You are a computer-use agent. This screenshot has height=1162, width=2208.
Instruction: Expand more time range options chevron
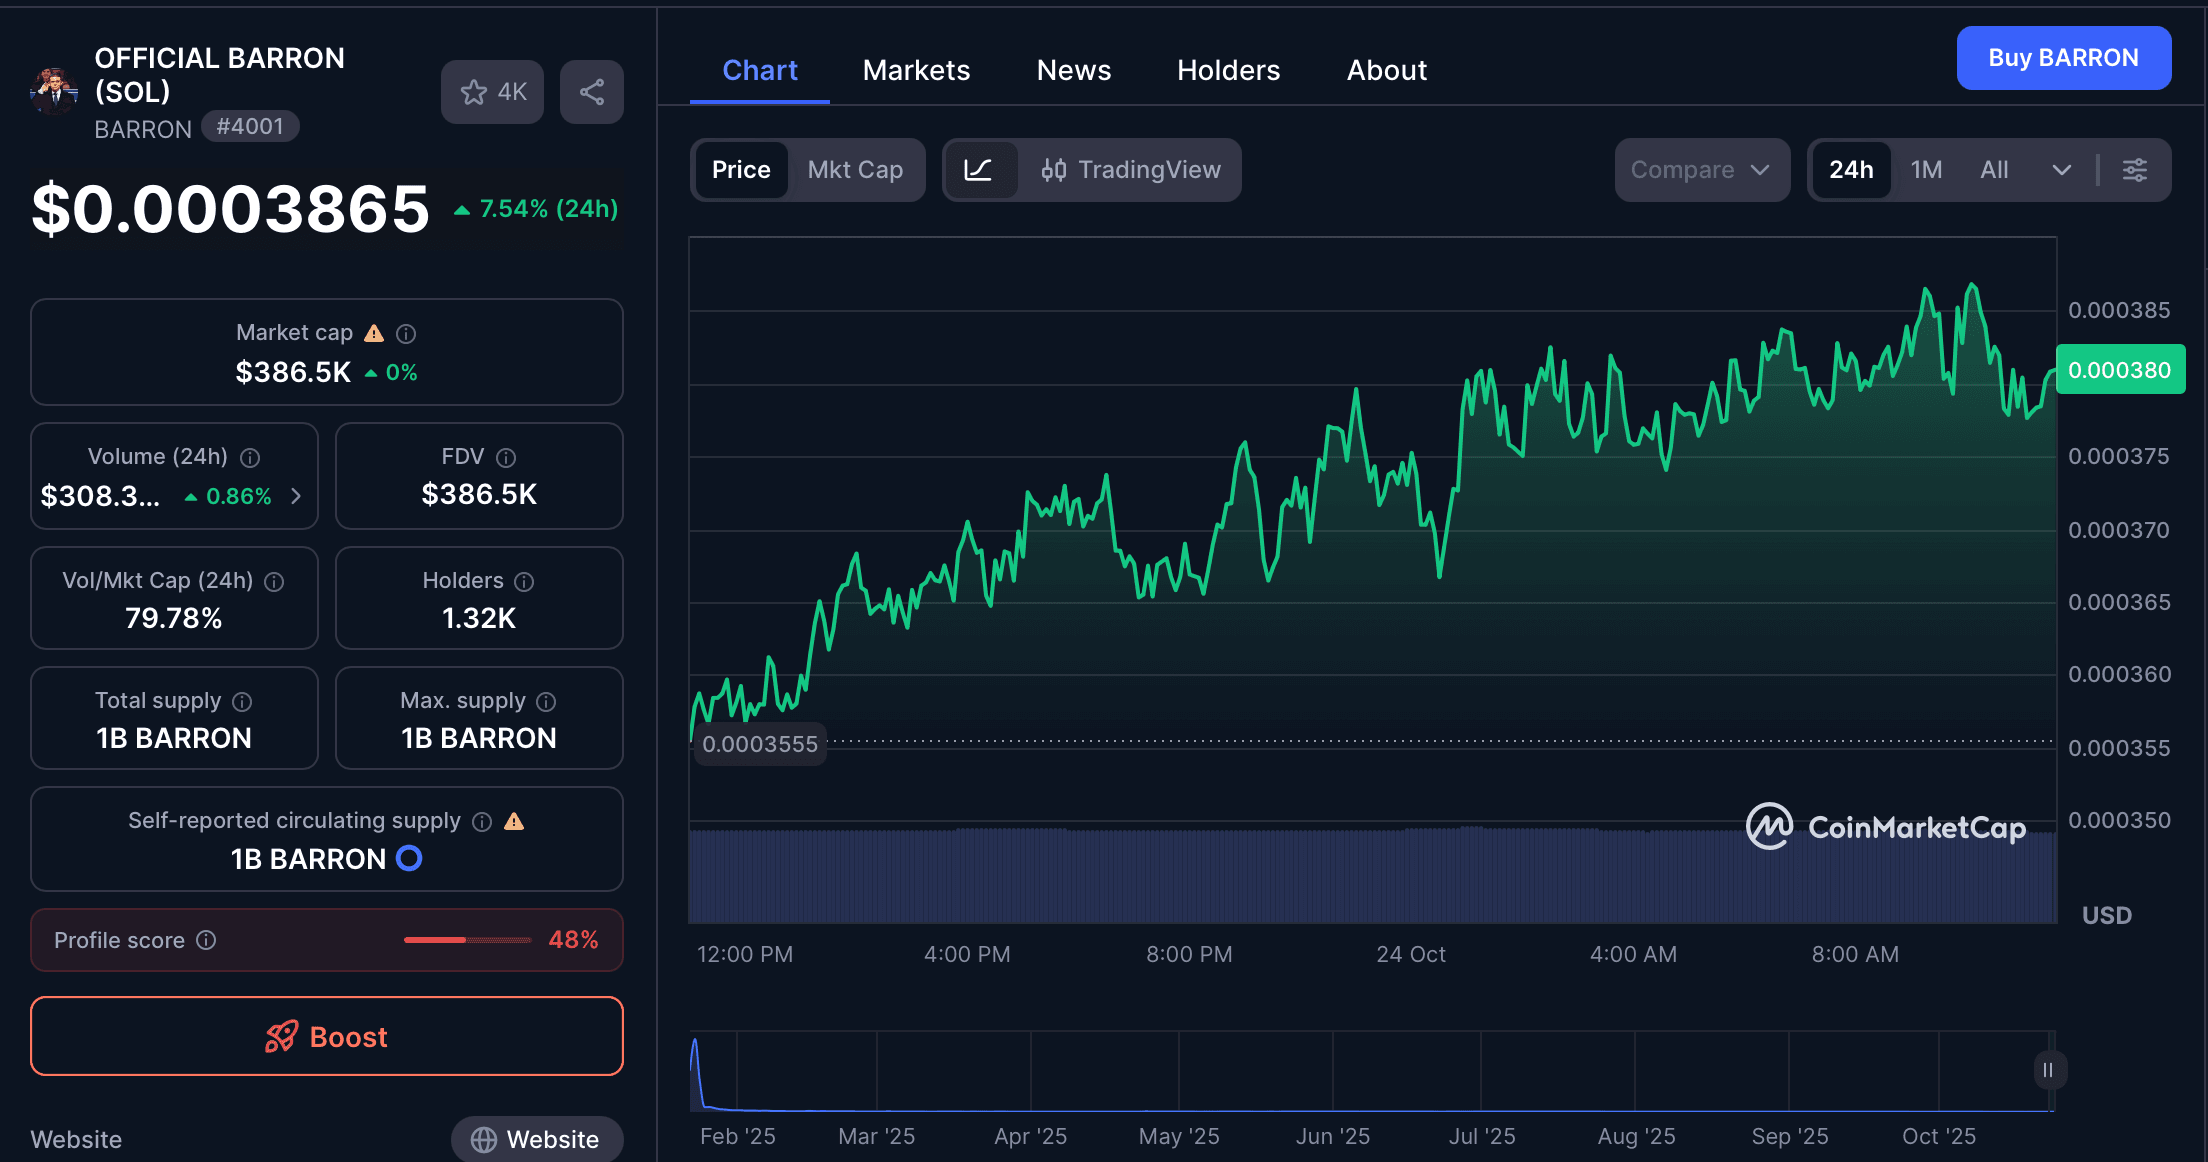point(2061,170)
